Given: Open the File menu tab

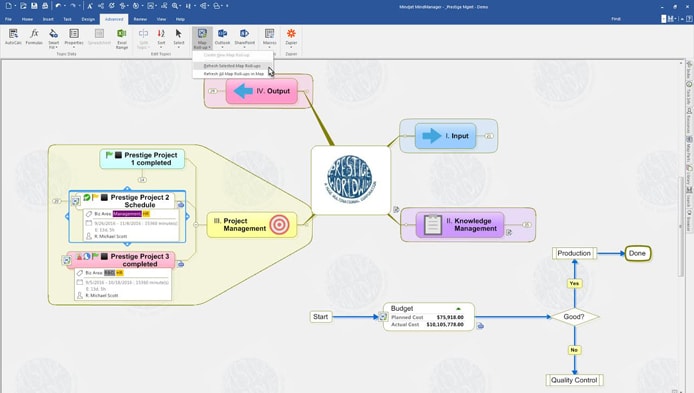Looking at the screenshot, I should [x=8, y=19].
